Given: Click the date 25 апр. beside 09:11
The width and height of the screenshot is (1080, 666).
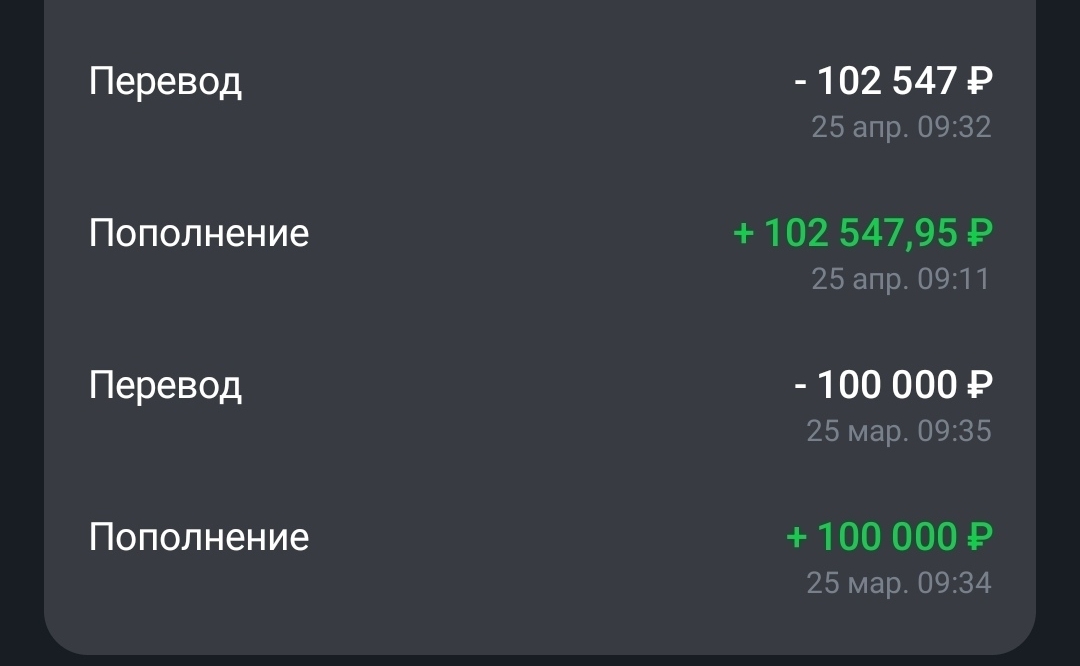Looking at the screenshot, I should 859,279.
